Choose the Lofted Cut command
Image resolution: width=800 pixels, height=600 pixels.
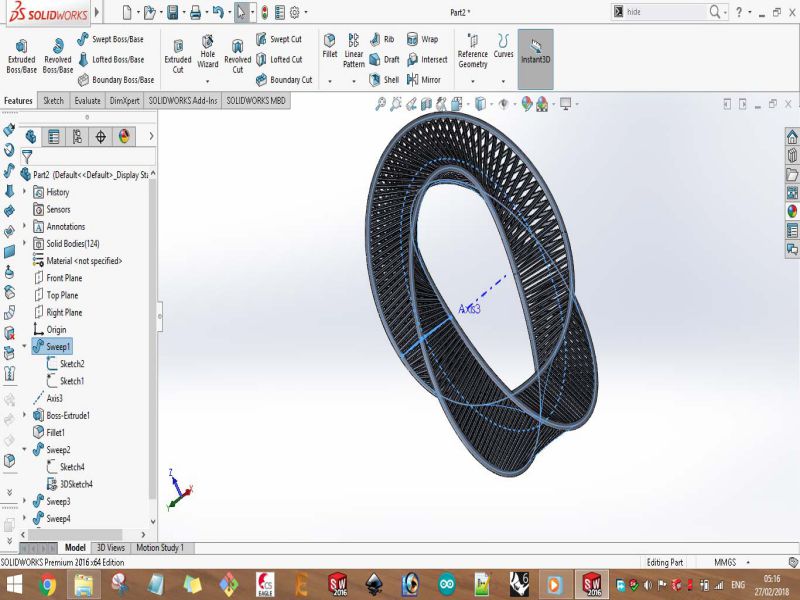(x=279, y=60)
